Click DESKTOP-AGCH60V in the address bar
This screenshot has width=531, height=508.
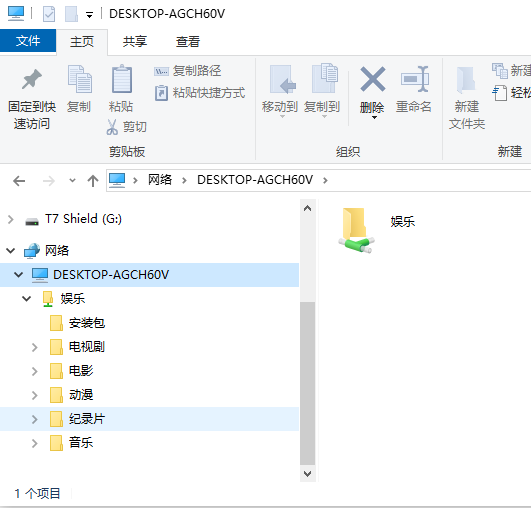click(x=255, y=180)
